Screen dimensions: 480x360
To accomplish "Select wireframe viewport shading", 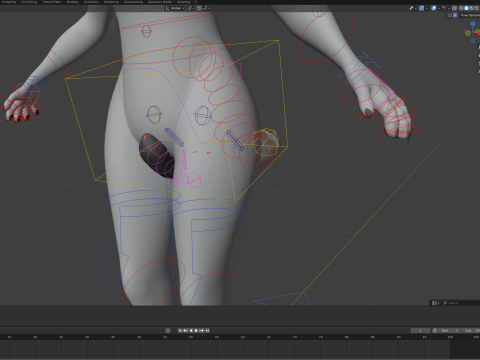I will (x=461, y=8).
